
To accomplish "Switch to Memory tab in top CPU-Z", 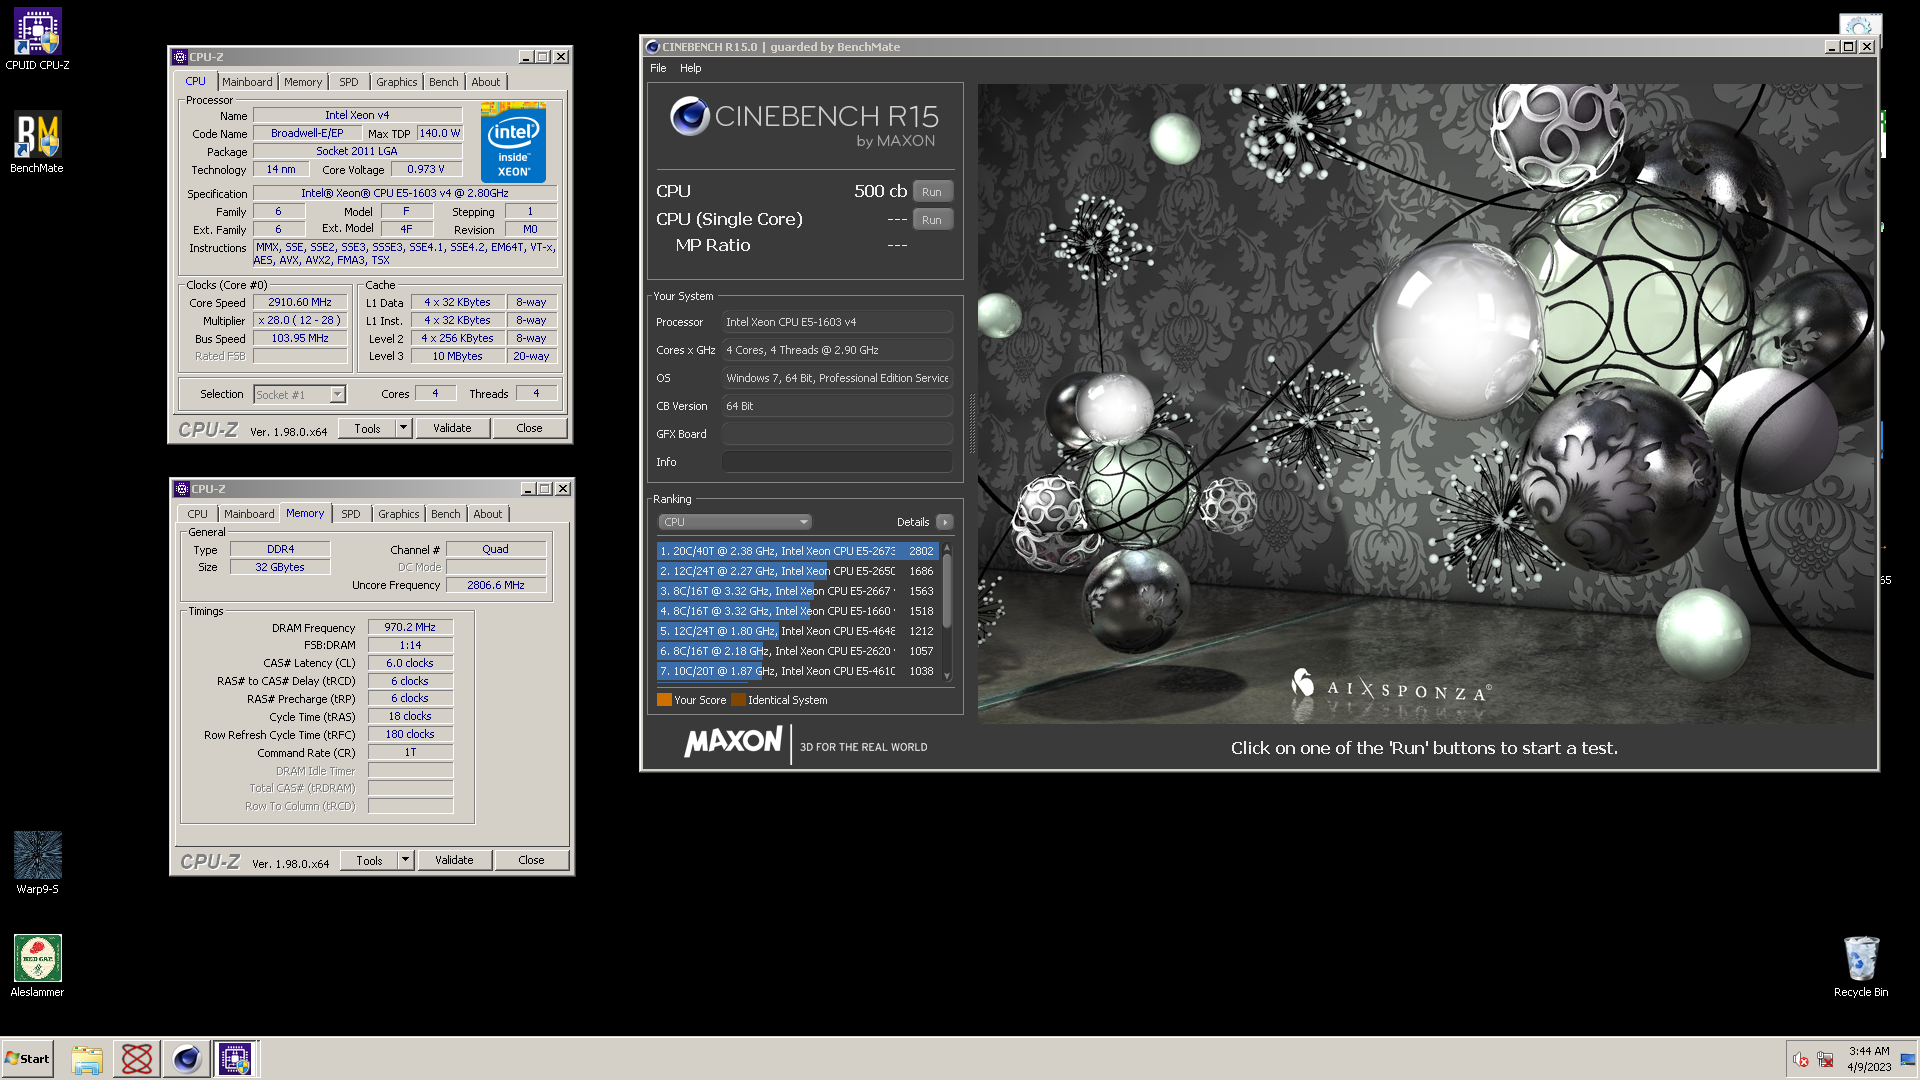I will (x=303, y=82).
